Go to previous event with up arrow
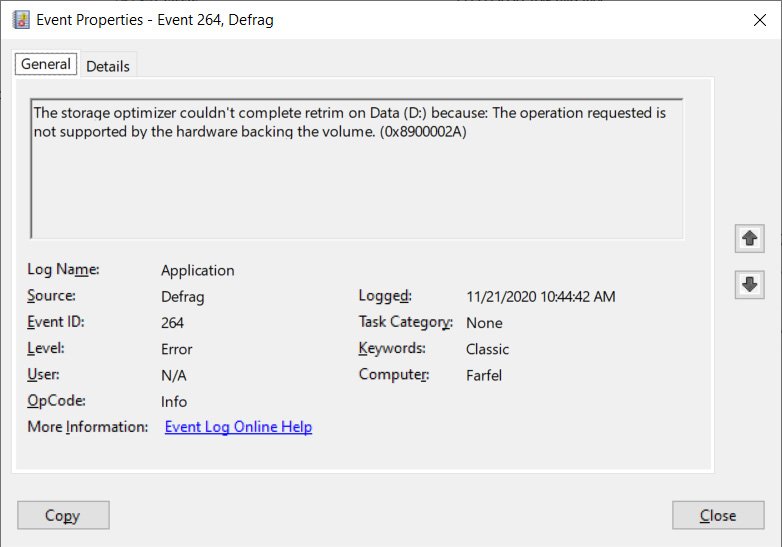This screenshot has height=547, width=782. 749,238
